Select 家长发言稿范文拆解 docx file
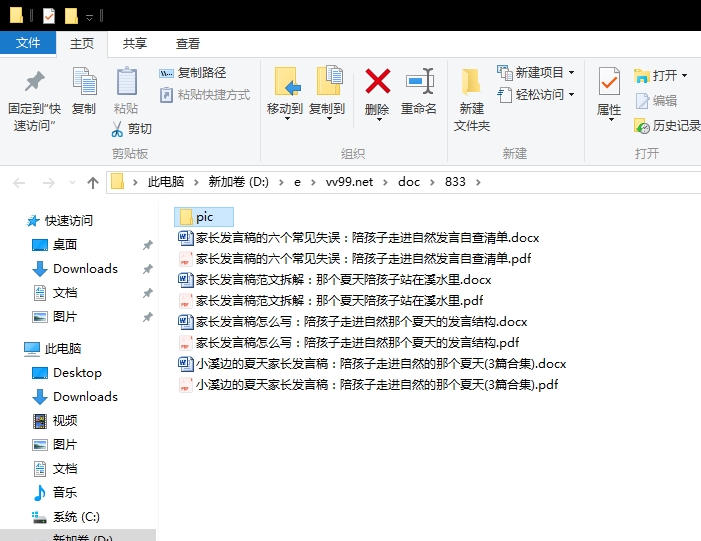701x541 pixels. tap(334, 279)
